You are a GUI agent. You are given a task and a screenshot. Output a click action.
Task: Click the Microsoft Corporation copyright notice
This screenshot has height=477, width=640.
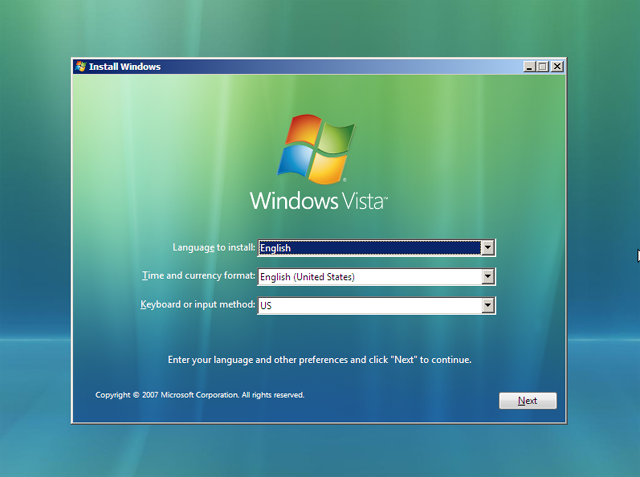[199, 395]
